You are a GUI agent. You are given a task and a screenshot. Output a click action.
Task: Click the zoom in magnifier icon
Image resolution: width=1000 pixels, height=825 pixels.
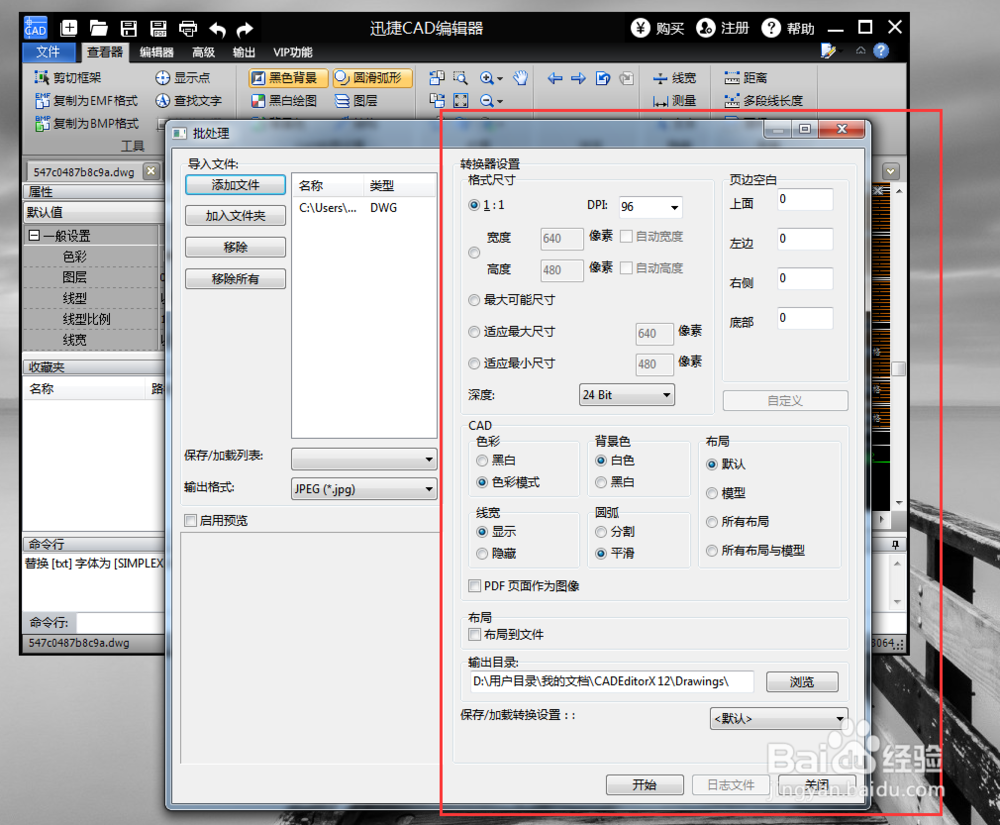[x=487, y=78]
